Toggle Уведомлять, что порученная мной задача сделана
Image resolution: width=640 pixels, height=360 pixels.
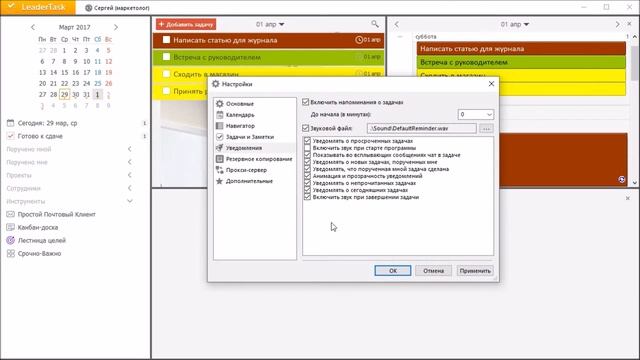point(307,169)
